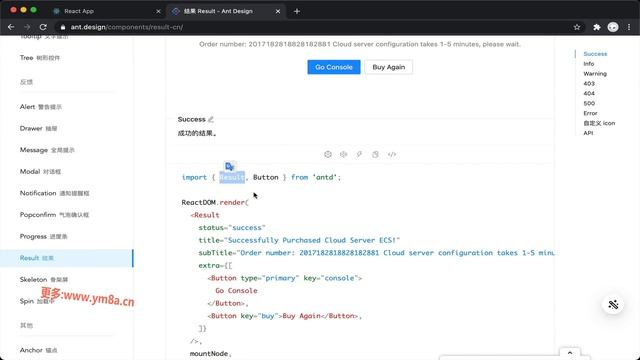640x360 pixels.
Task: Jump to Warning anchor in right nav
Action: [595, 73]
